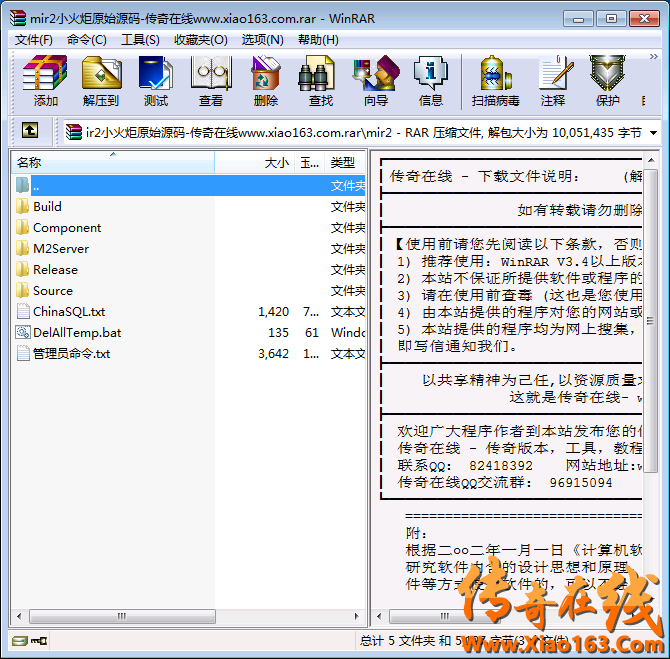Click the Extract To (解压到) icon
The height and width of the screenshot is (659, 670).
tap(101, 81)
